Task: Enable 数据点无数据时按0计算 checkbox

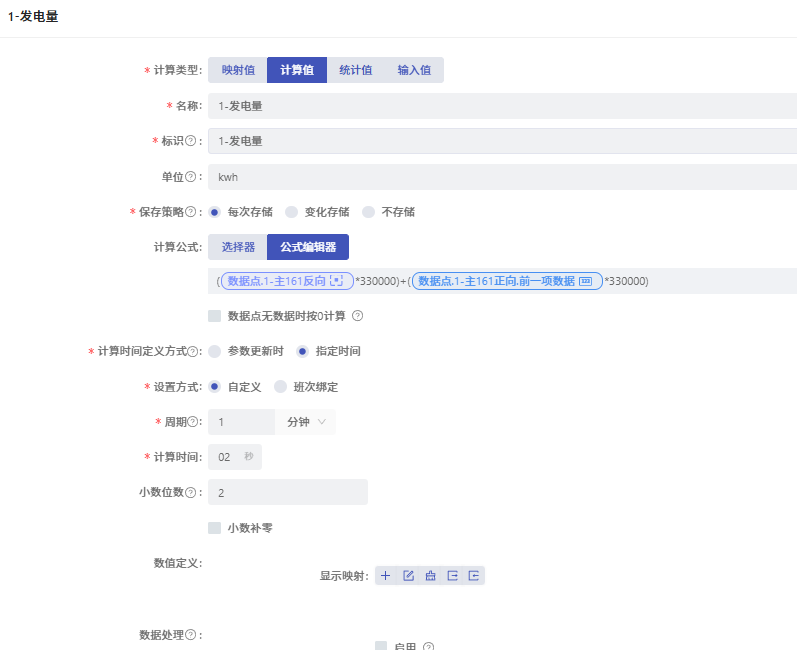Action: pos(214,316)
